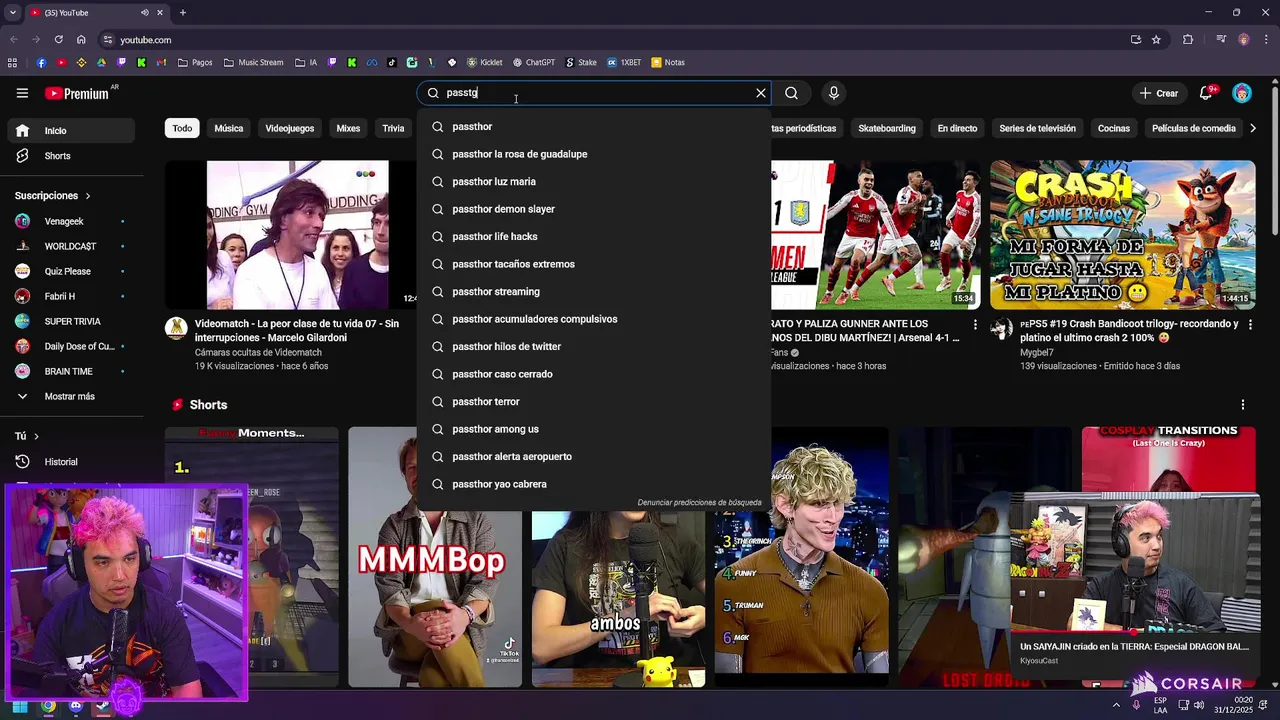This screenshot has width=1280, height=720.
Task: Select suggestion "passthor la rosa de guadalupe"
Action: [593, 154]
